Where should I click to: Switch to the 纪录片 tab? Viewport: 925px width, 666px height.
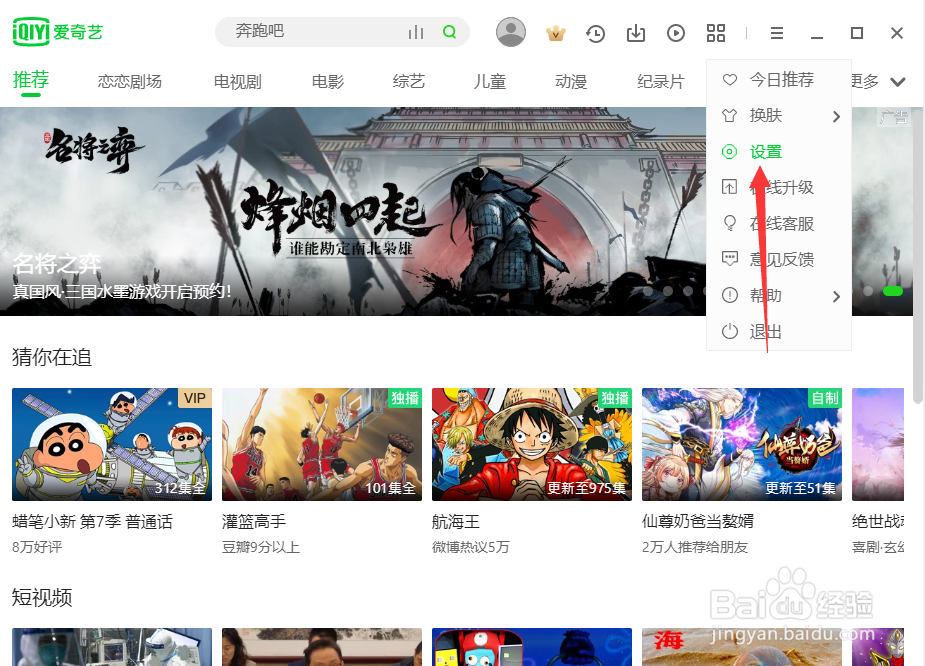661,81
